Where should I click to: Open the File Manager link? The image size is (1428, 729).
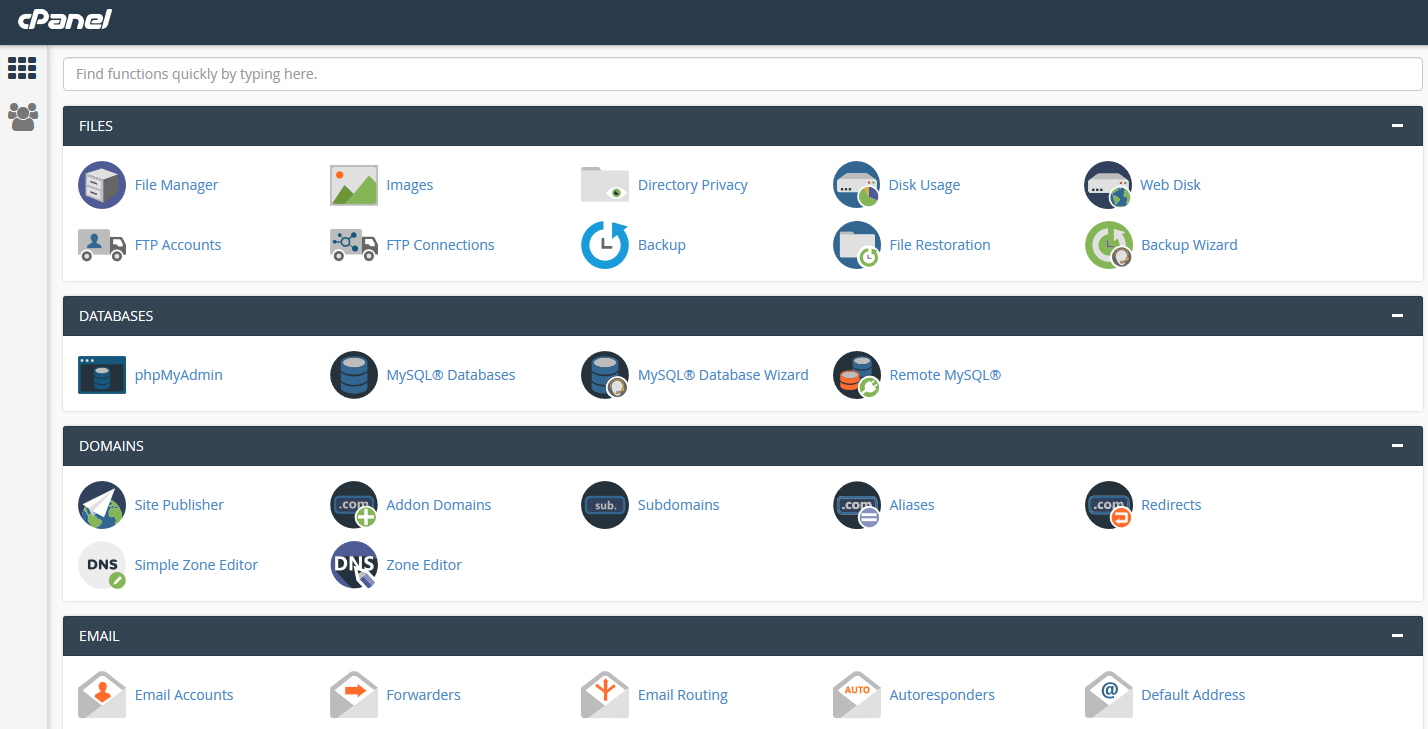176,185
